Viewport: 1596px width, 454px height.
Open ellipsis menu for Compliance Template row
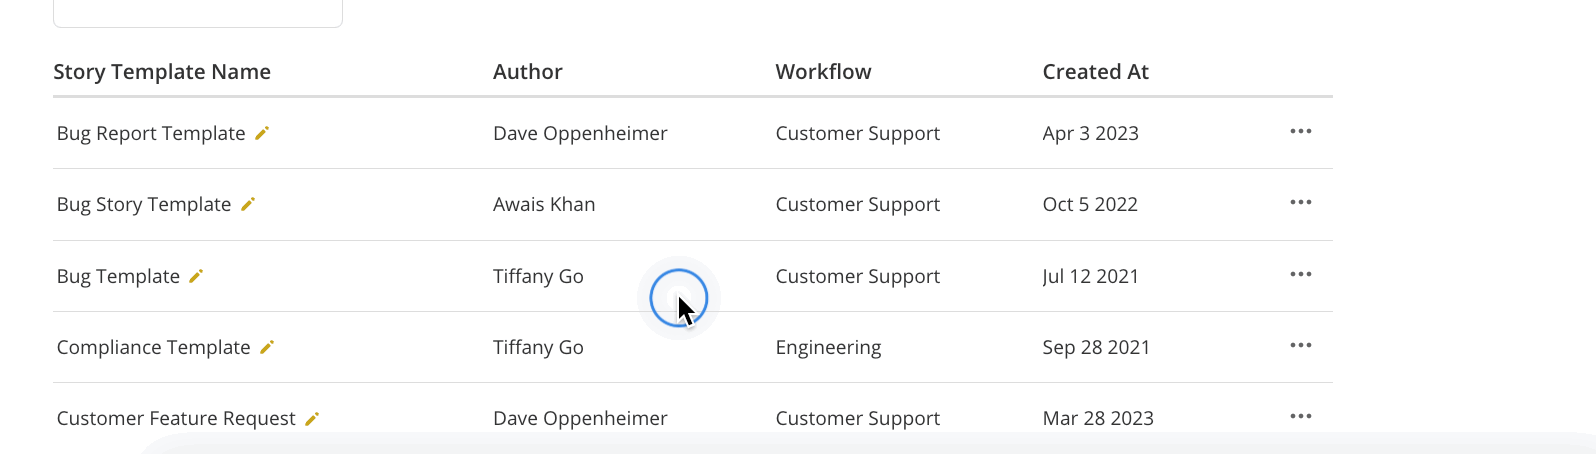(1300, 346)
